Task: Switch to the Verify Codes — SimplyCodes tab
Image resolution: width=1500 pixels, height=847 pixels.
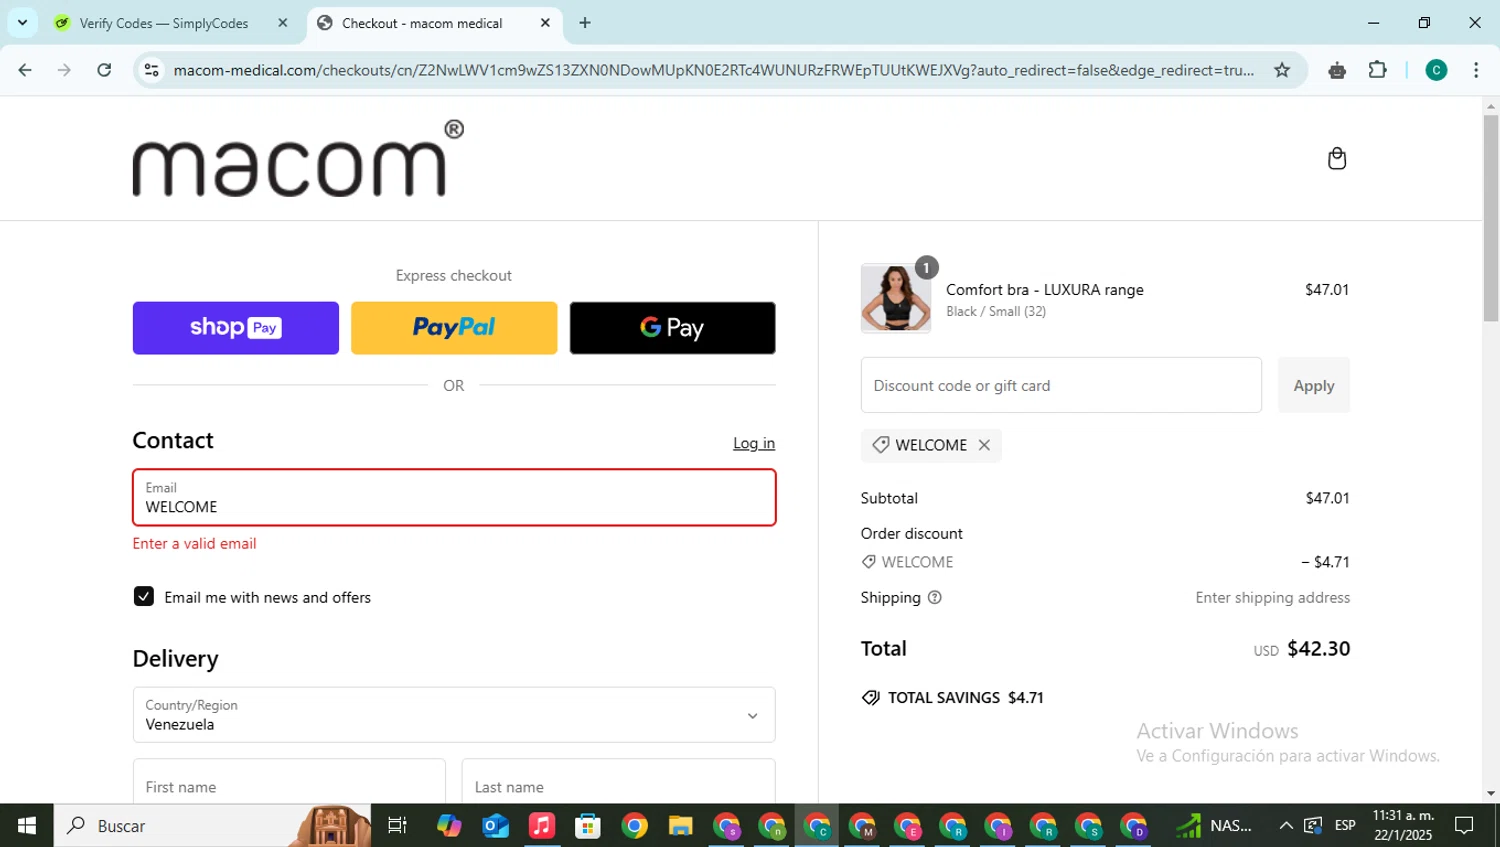Action: 163,23
